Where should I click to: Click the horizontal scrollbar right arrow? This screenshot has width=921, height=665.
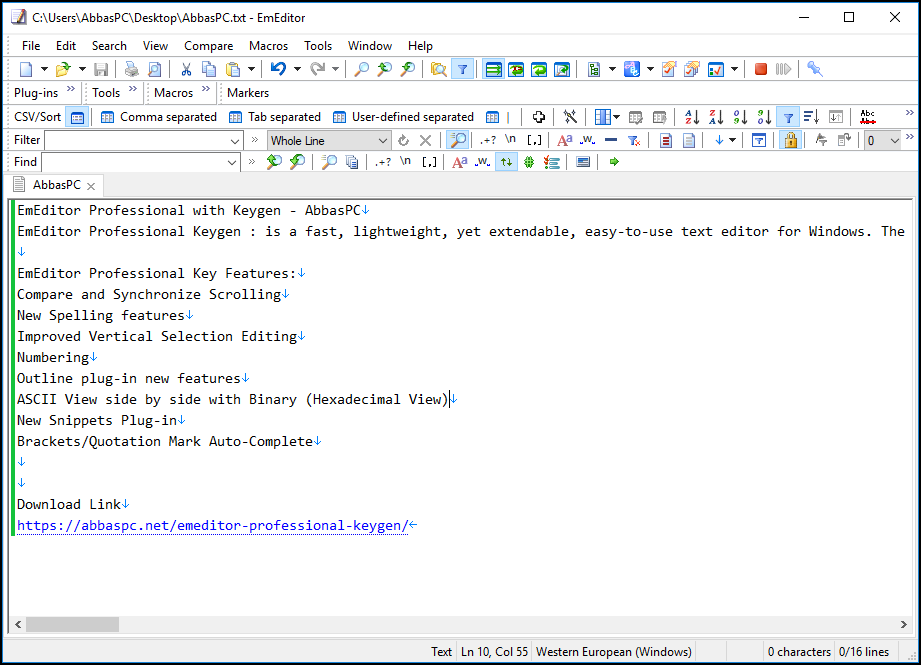click(x=903, y=624)
